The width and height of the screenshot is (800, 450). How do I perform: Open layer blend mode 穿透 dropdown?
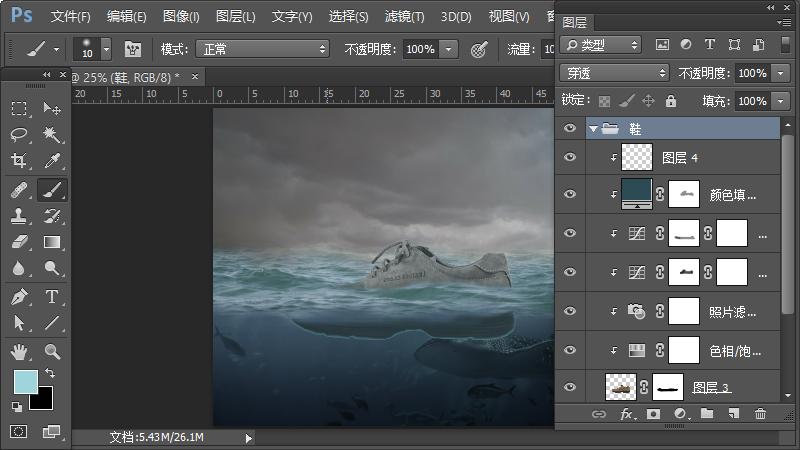(x=614, y=73)
